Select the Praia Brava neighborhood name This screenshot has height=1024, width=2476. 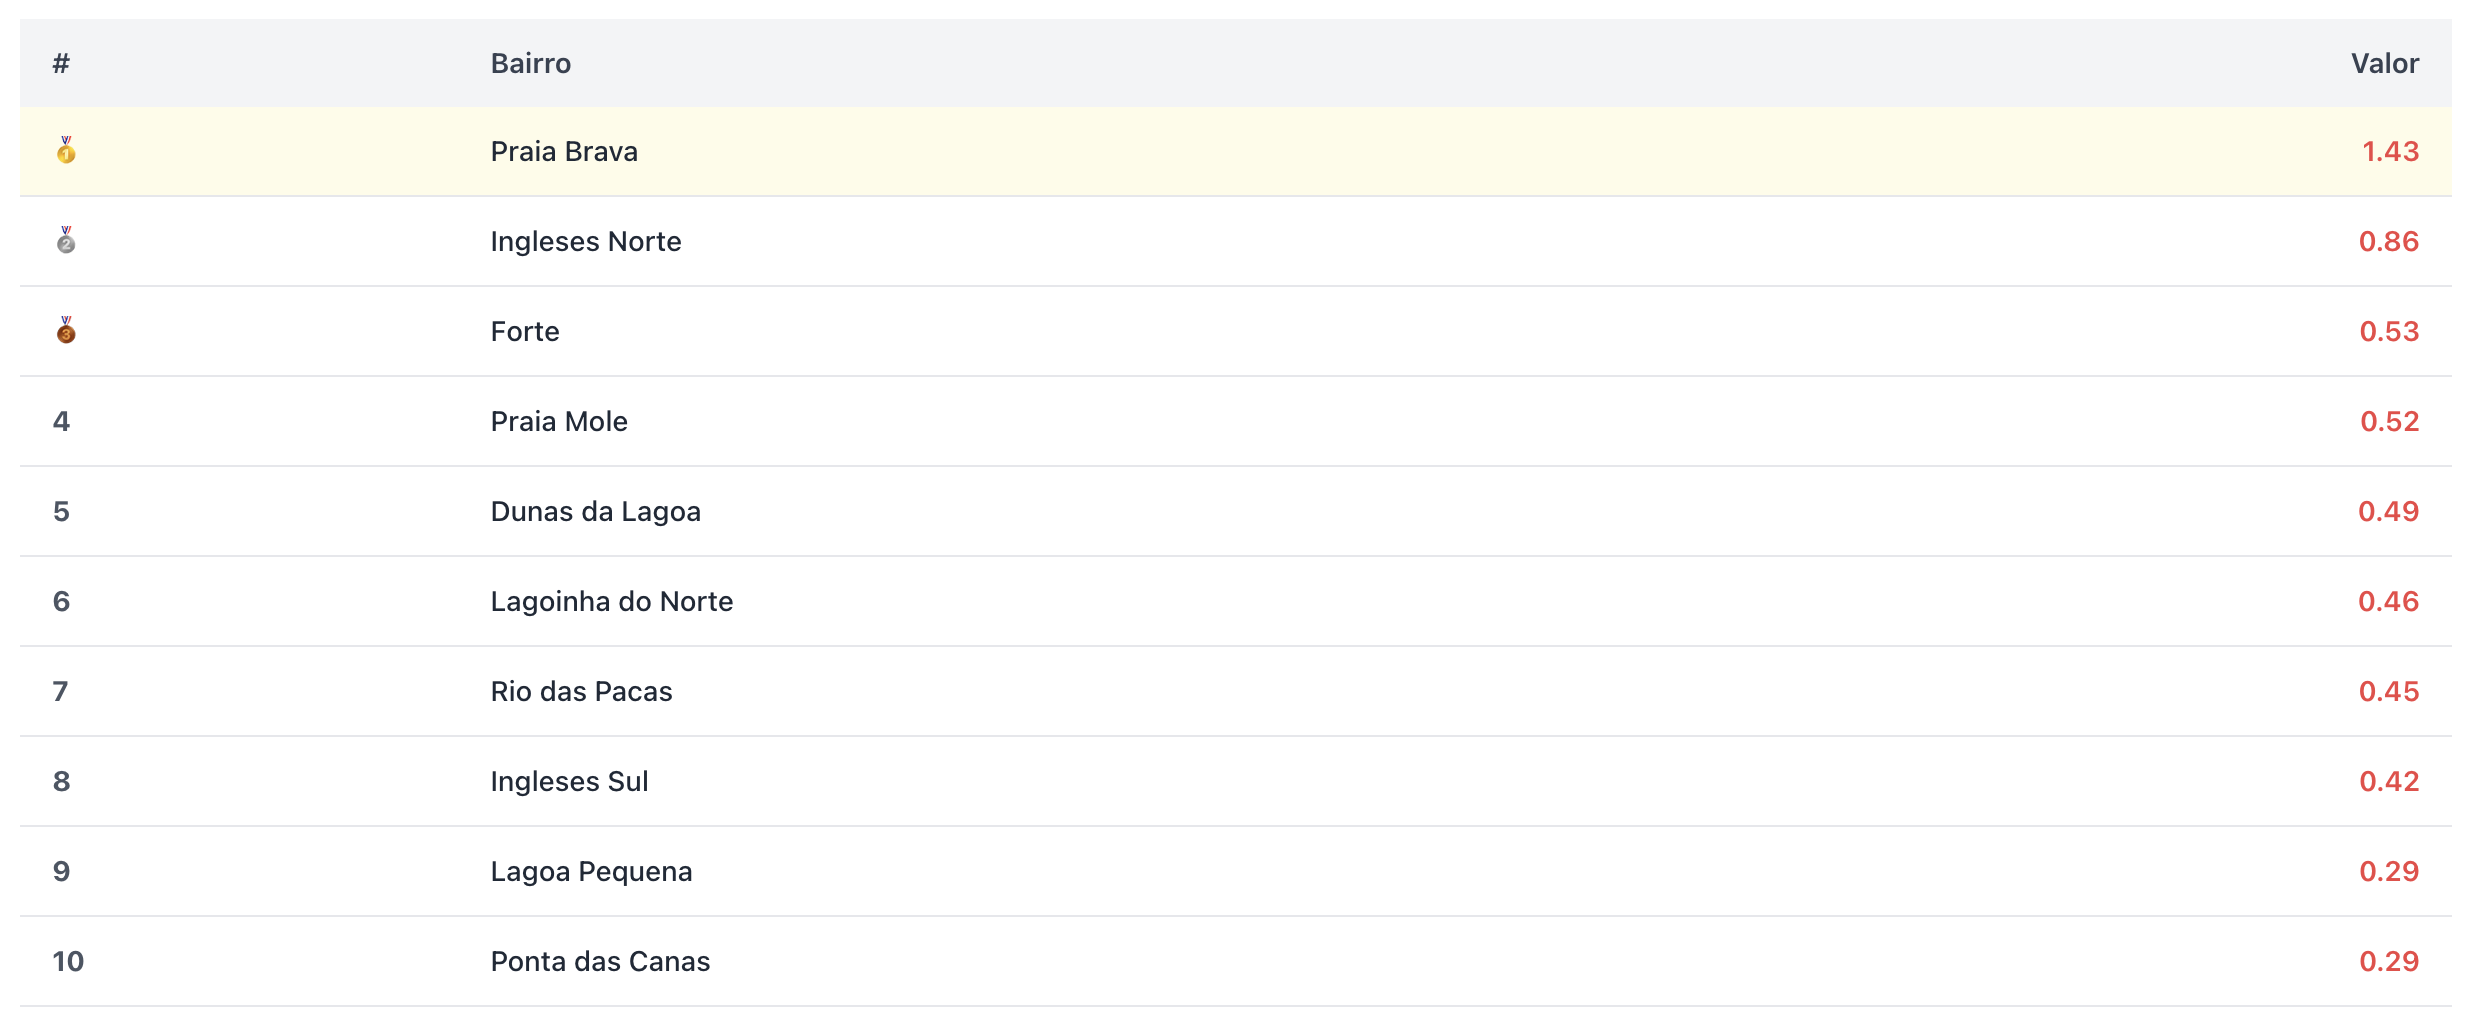tap(564, 152)
